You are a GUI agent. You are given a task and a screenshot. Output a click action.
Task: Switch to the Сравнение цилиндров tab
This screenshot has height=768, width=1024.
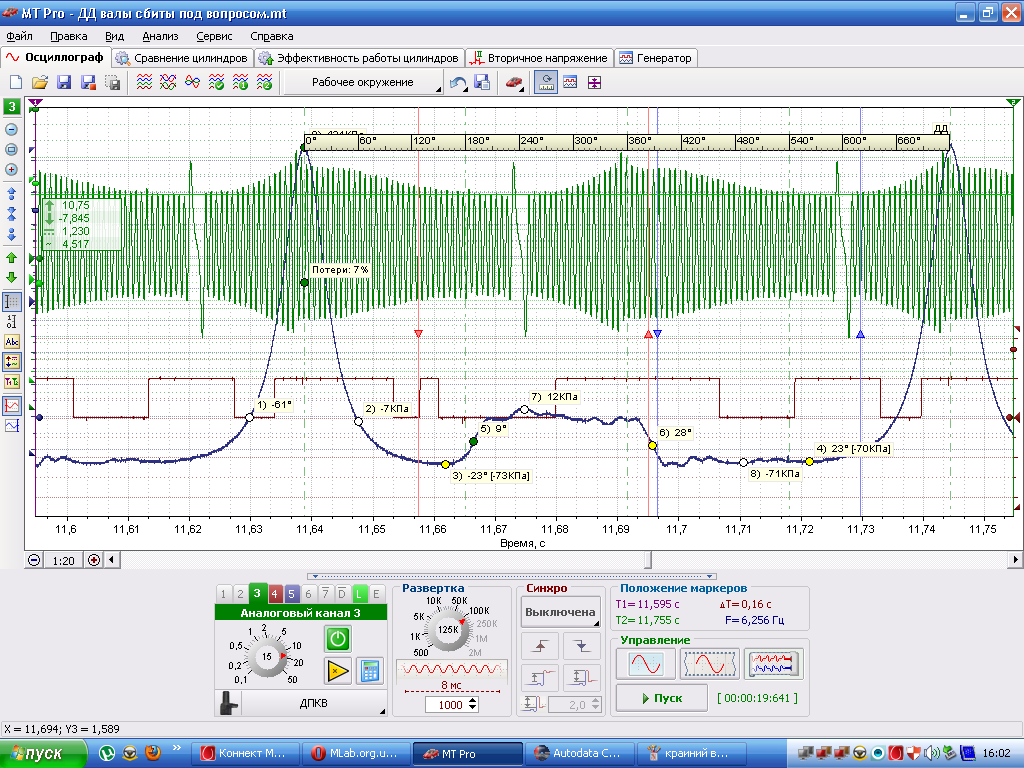pyautogui.click(x=182, y=58)
